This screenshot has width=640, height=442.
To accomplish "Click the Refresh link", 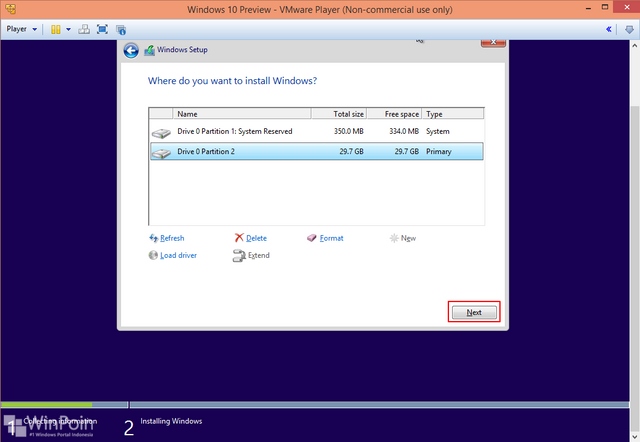I will (172, 238).
